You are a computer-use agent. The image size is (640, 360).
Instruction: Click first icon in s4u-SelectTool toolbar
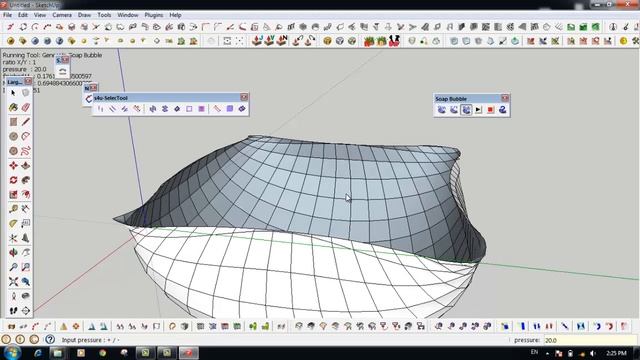point(100,109)
